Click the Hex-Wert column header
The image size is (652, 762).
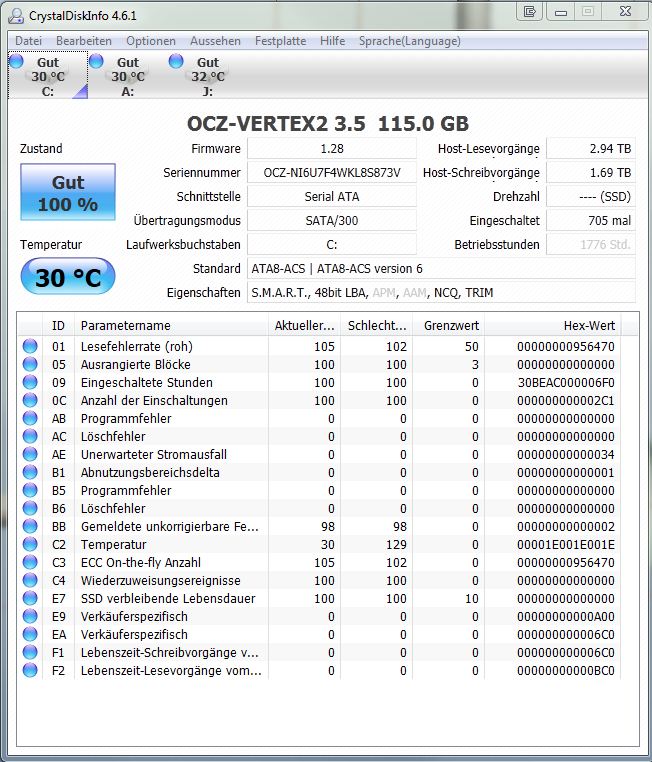(553, 326)
